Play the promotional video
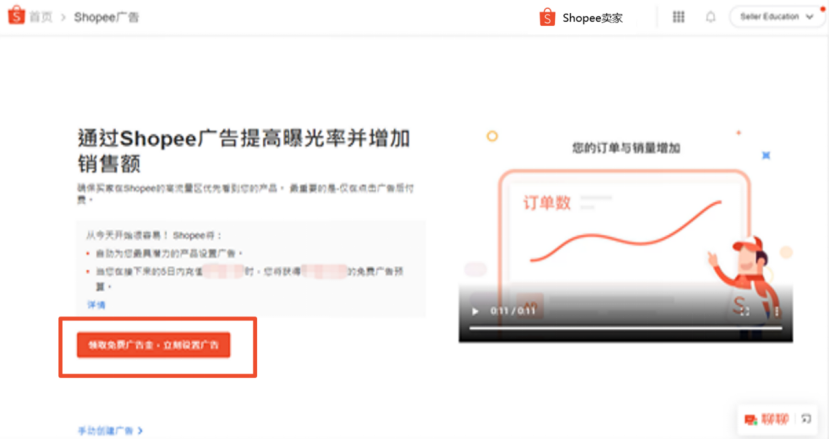 tap(475, 311)
